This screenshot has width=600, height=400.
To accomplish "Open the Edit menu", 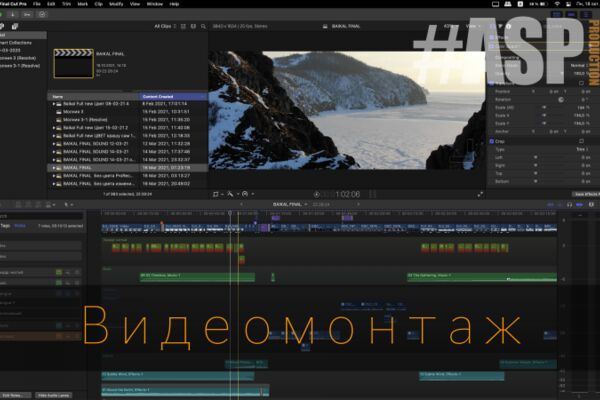I will click(51, 4).
